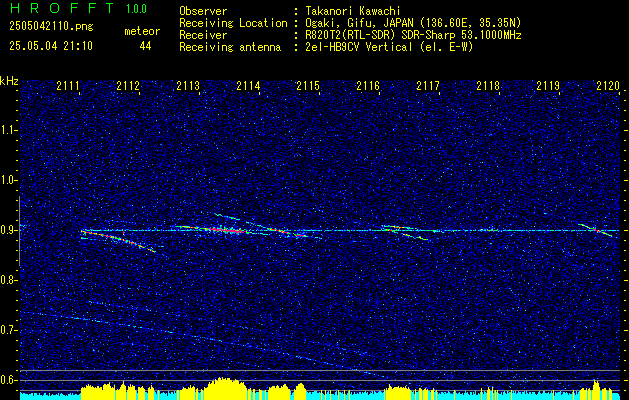Click the Receiving Location field label
Viewport: 629px width, 400px height.
[x=233, y=23]
